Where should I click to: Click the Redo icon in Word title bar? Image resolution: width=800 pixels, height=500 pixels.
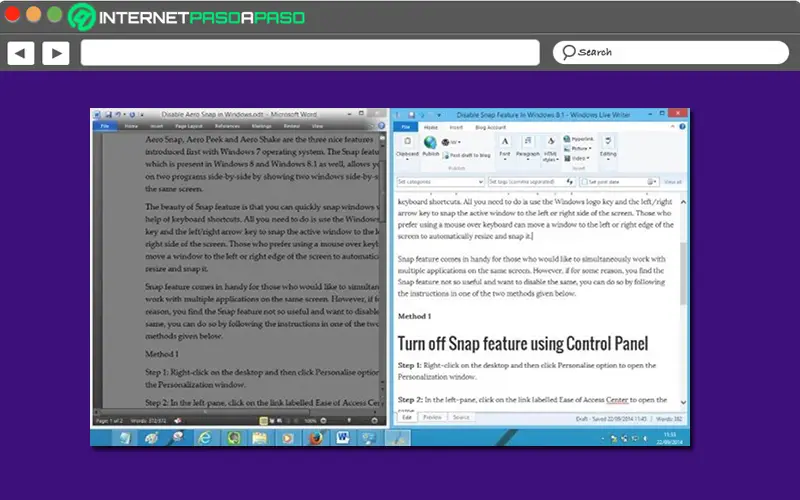pyautogui.click(x=132, y=115)
